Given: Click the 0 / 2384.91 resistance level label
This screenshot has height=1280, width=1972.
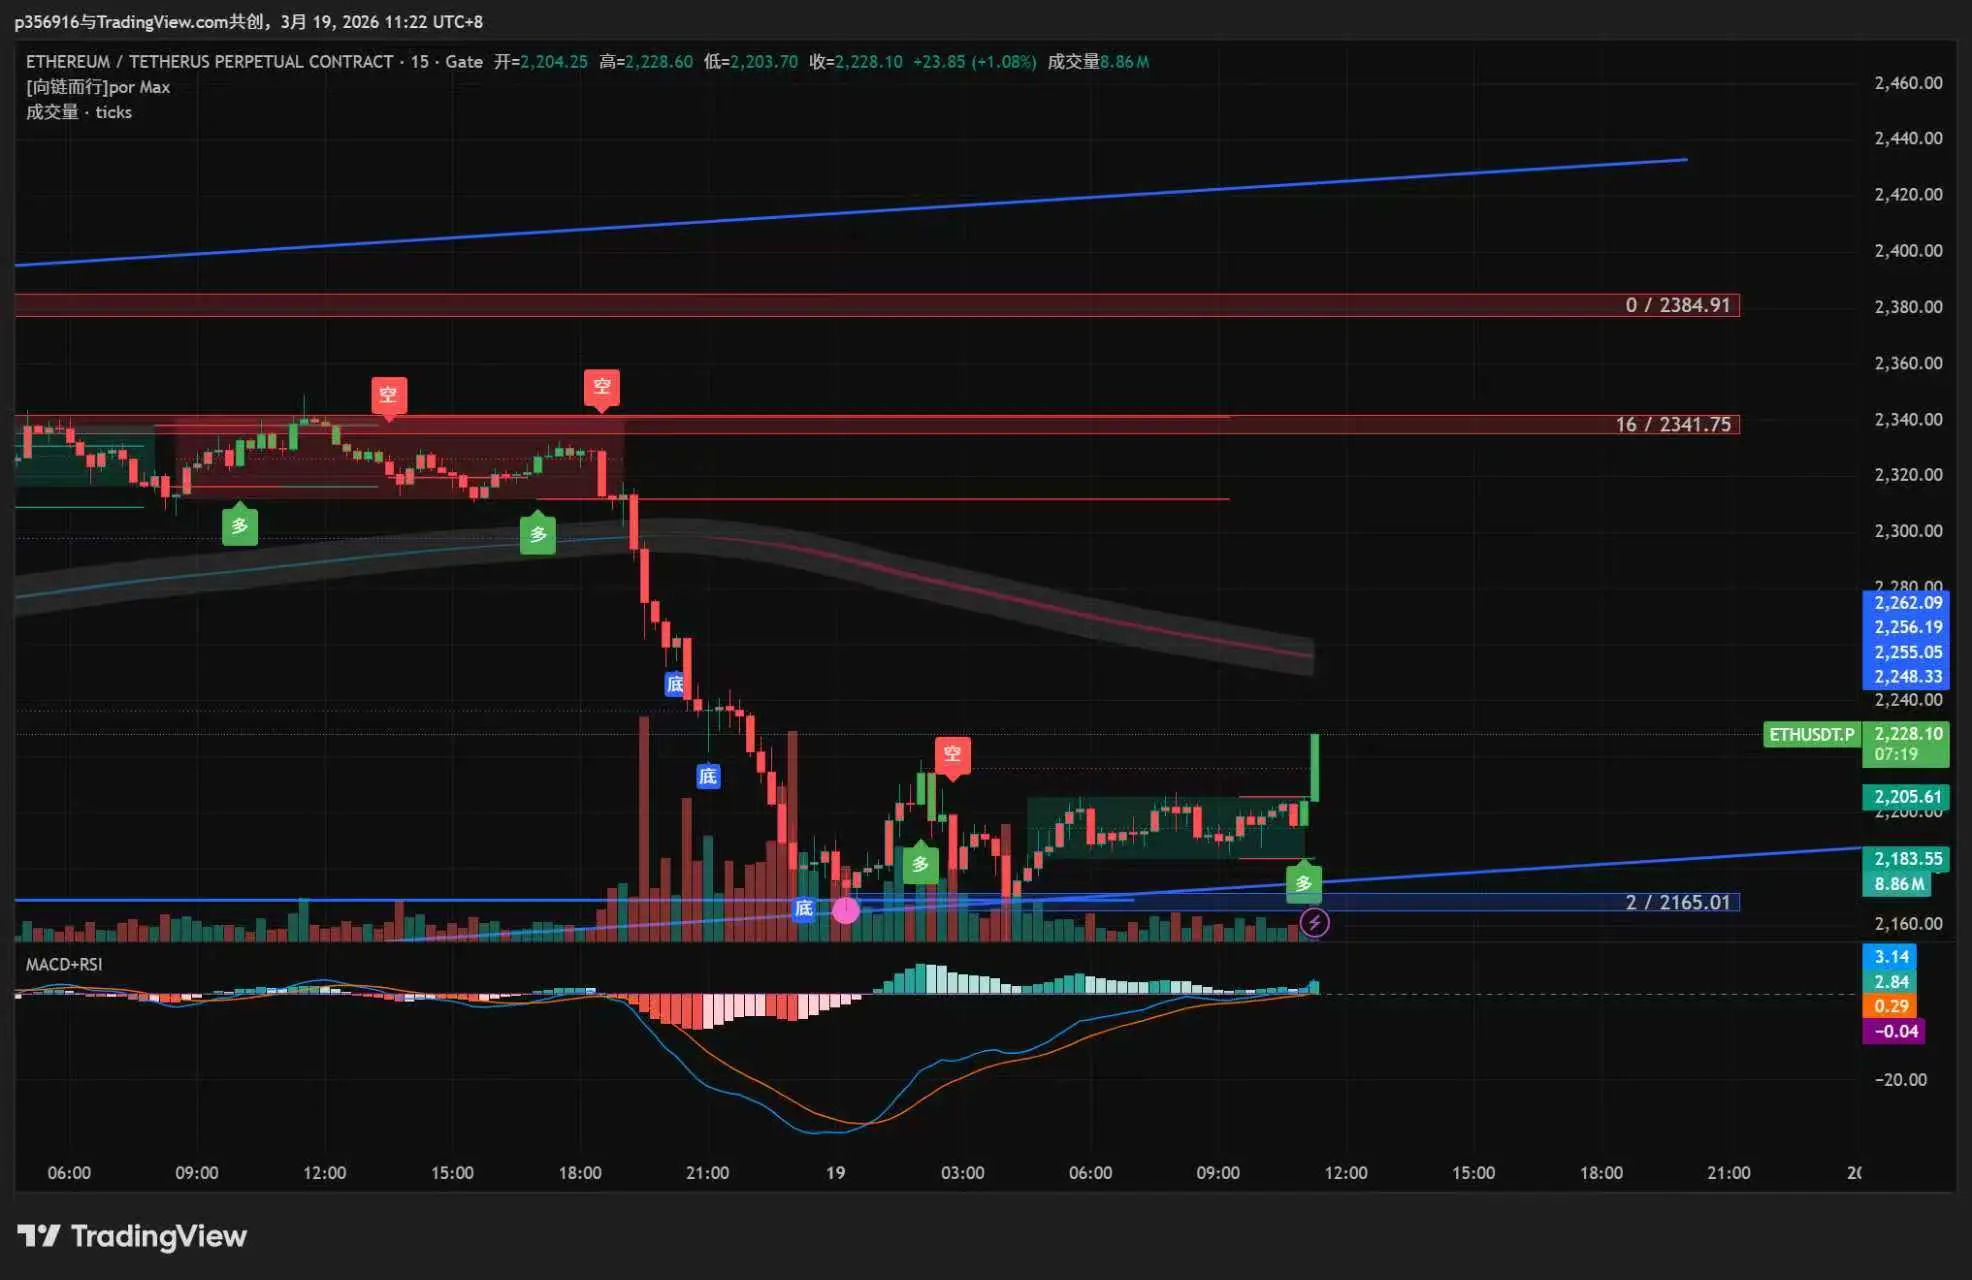Looking at the screenshot, I should pyautogui.click(x=1677, y=305).
